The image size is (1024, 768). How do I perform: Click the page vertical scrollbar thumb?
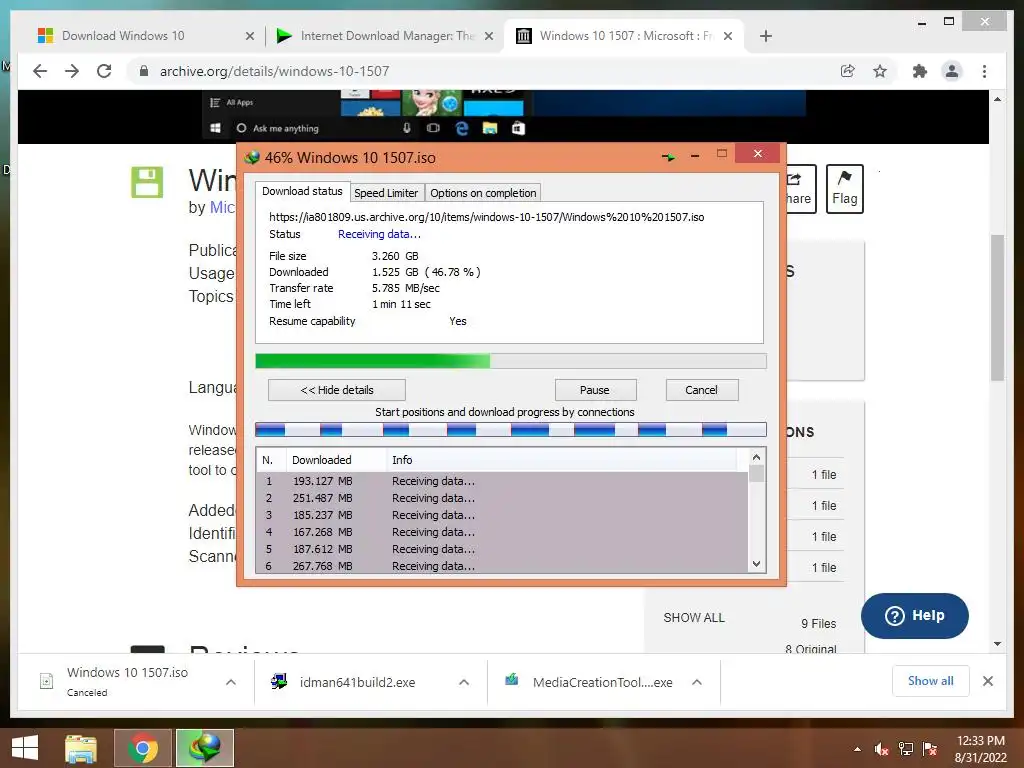(x=997, y=307)
